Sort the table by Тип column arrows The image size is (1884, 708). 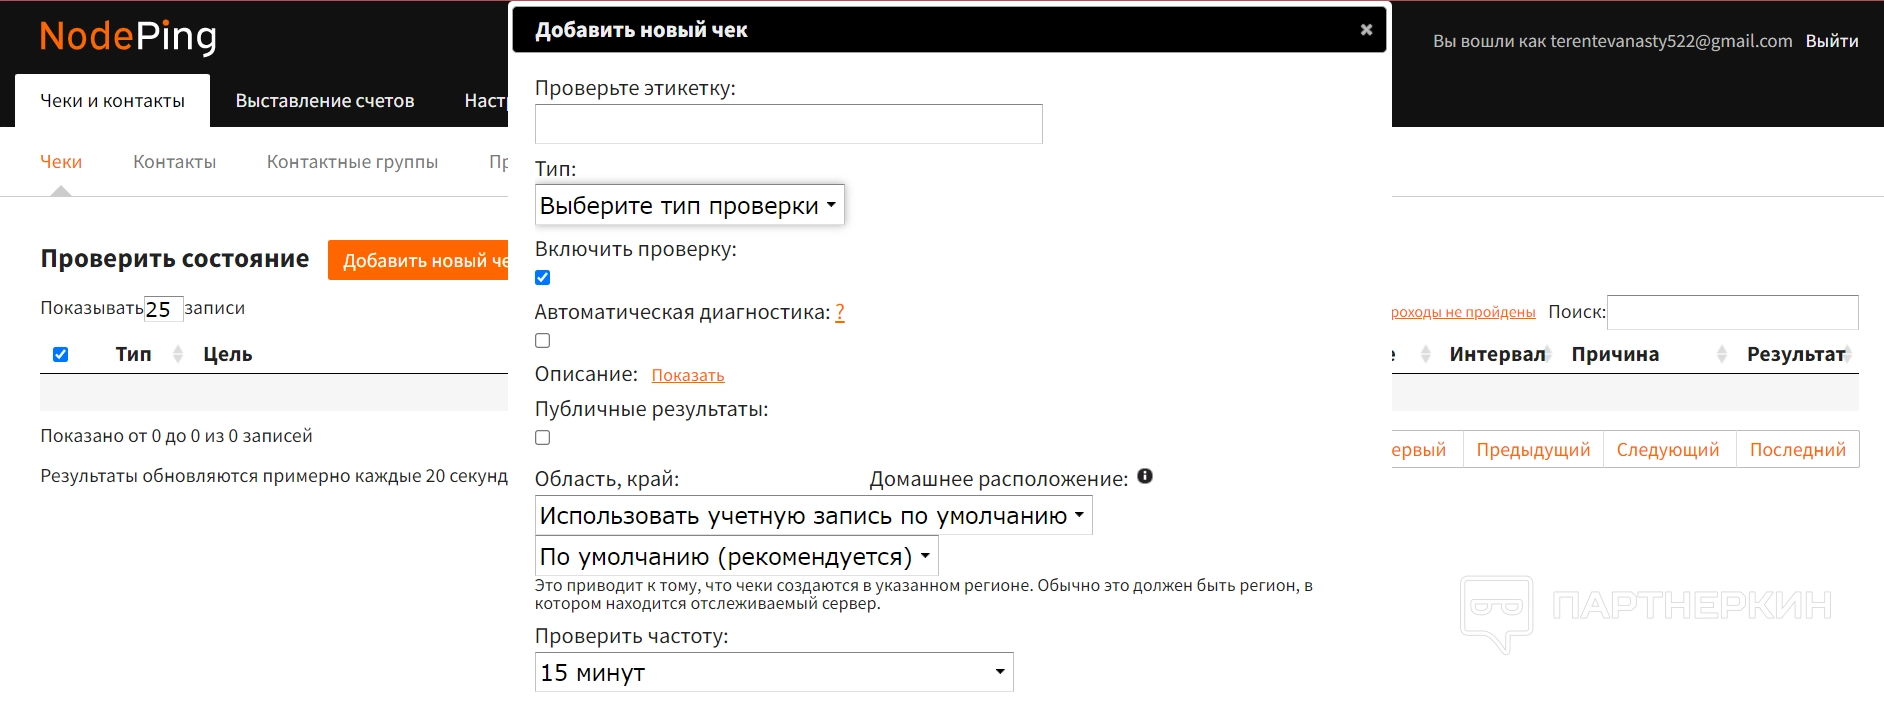click(178, 354)
